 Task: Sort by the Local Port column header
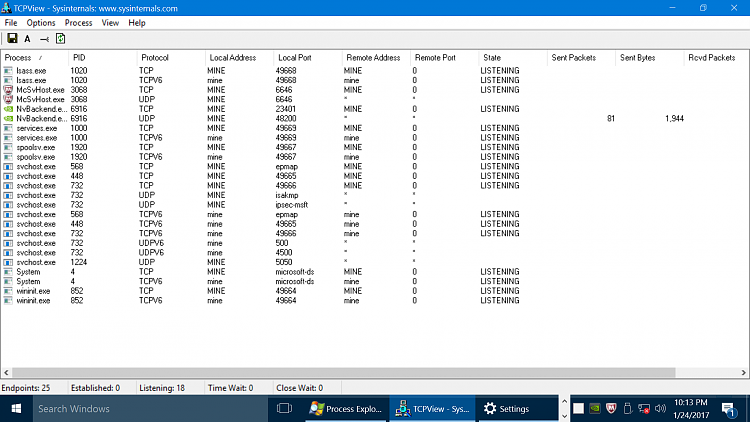pyautogui.click(x=308, y=58)
